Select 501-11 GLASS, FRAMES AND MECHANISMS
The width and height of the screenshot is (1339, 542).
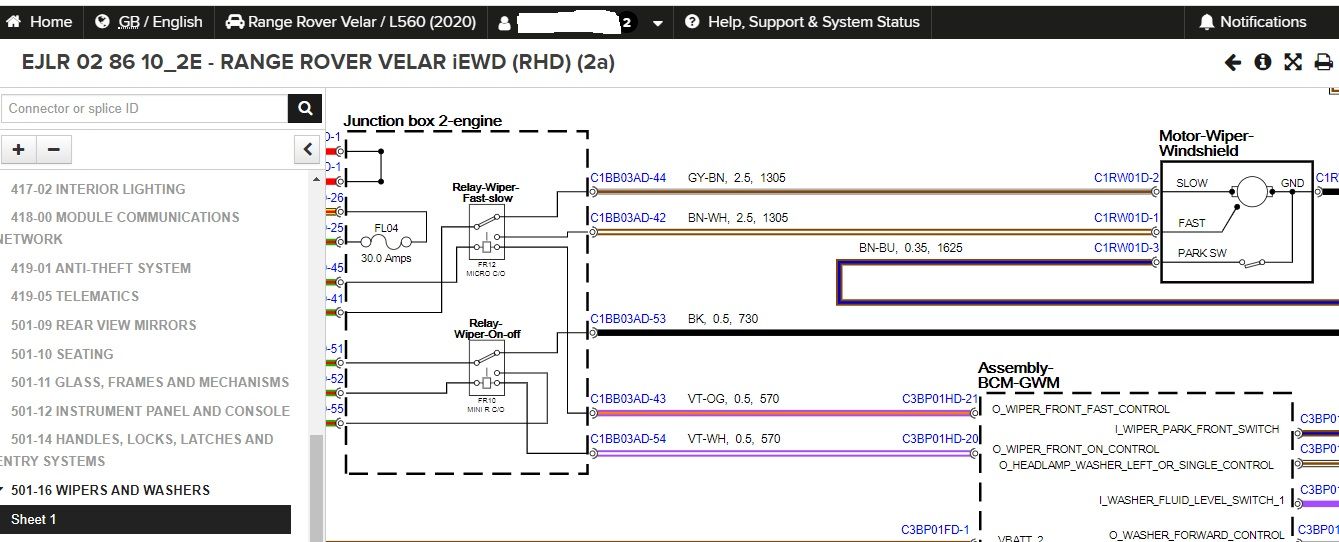click(150, 382)
